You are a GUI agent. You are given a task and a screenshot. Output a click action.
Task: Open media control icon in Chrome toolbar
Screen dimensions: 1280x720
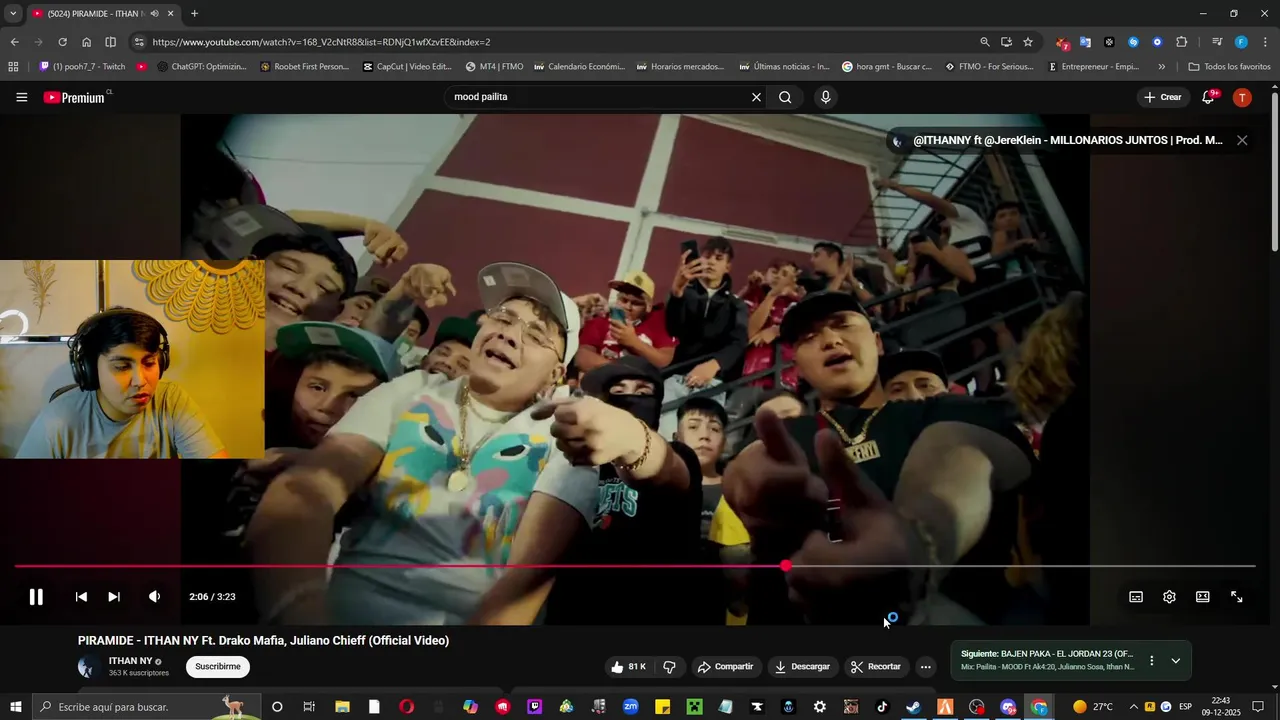[1217, 42]
